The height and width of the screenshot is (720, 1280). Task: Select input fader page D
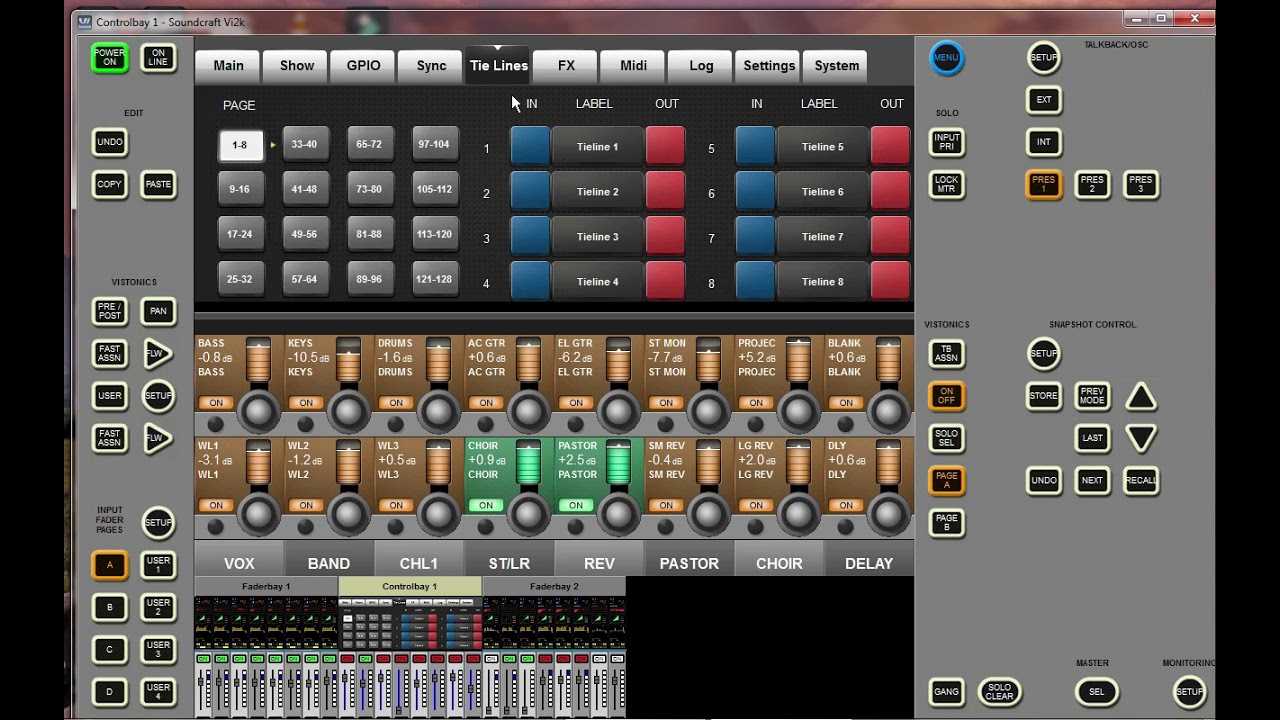[x=110, y=691]
